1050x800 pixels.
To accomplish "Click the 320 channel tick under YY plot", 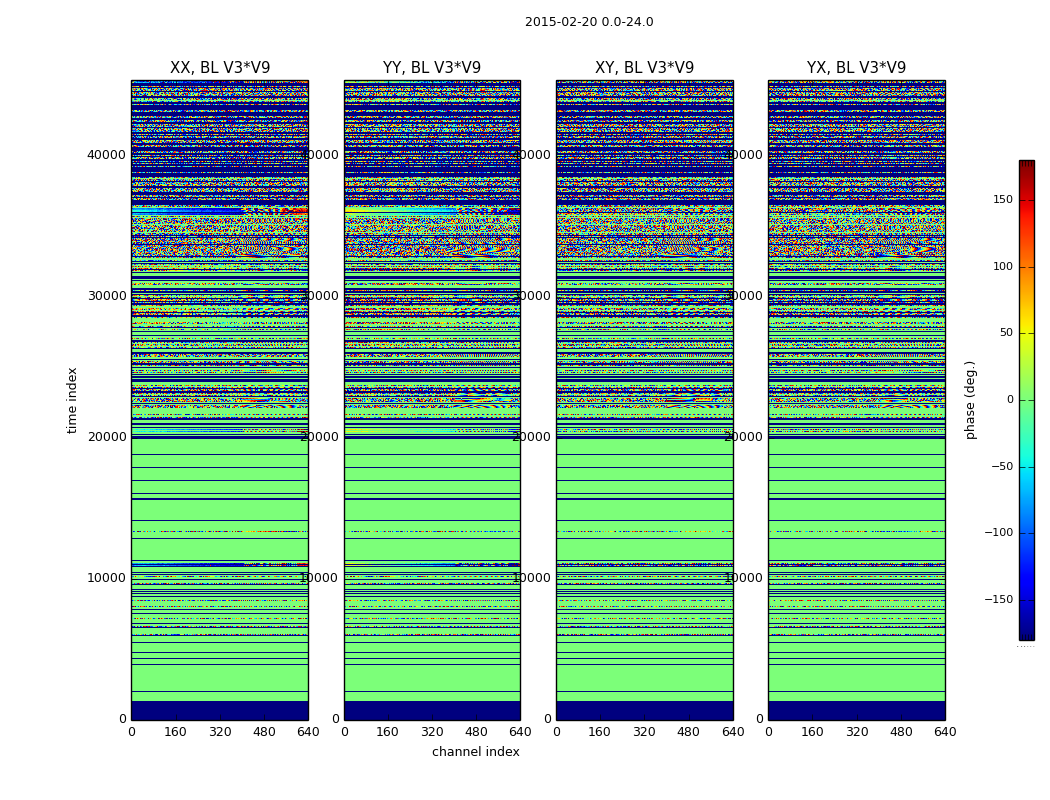I will [x=432, y=732].
